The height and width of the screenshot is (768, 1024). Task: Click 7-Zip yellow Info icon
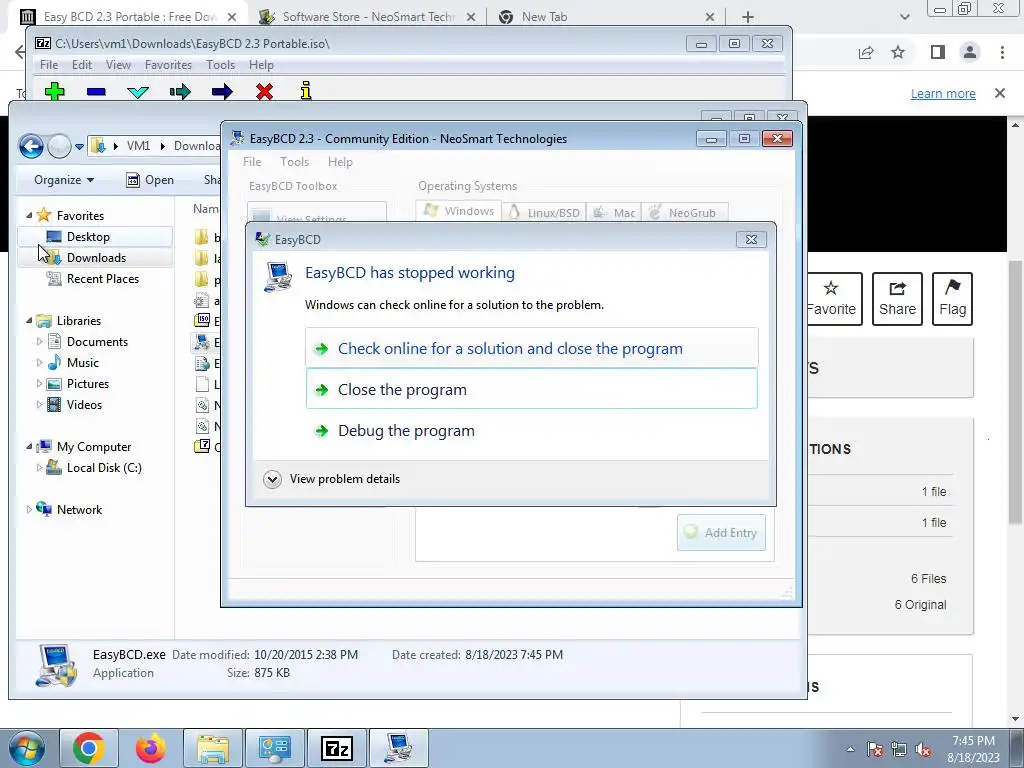[306, 91]
